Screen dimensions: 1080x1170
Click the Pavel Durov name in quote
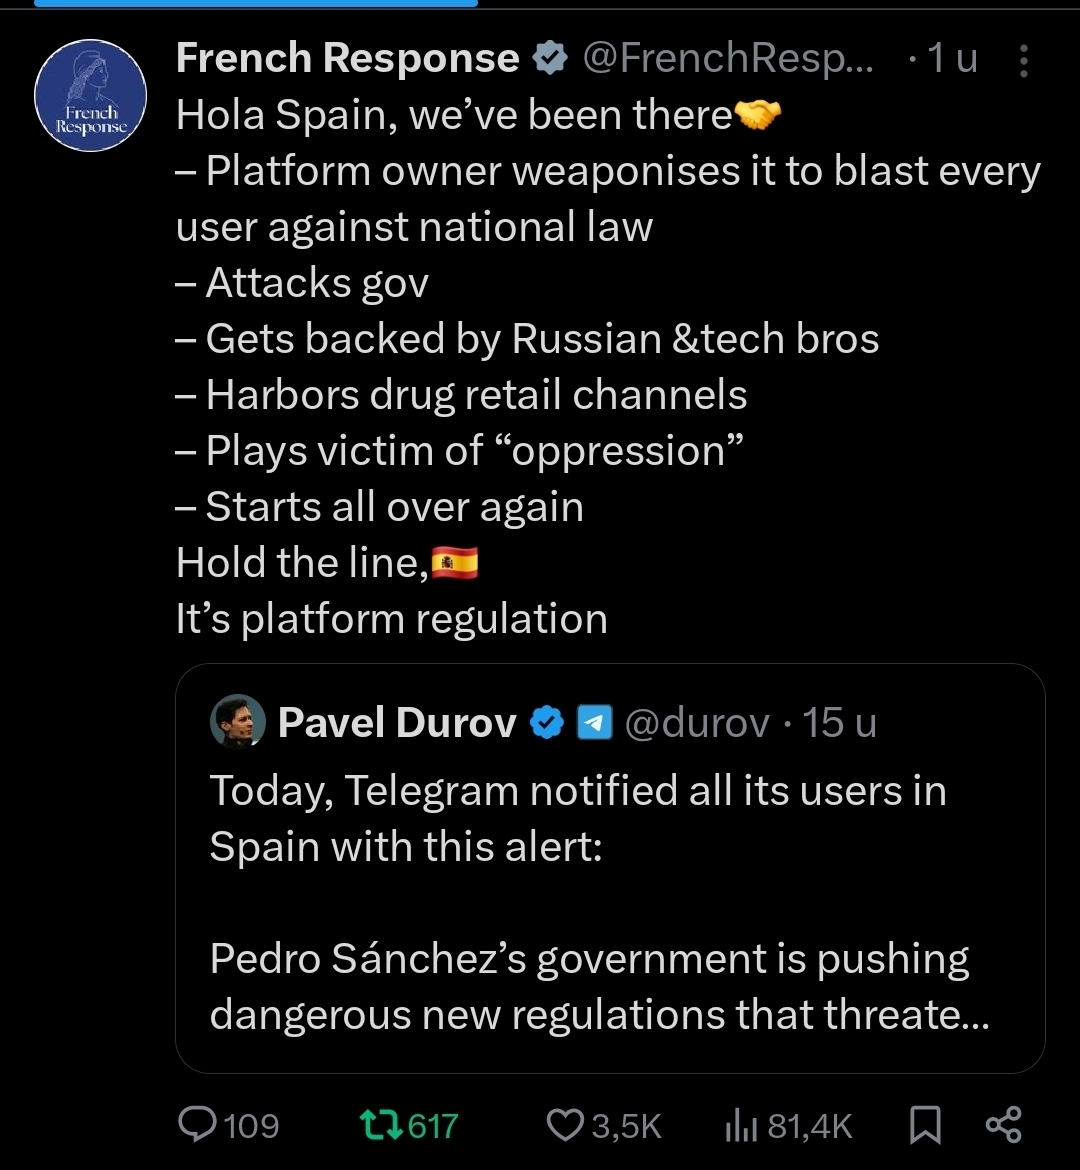coord(397,722)
